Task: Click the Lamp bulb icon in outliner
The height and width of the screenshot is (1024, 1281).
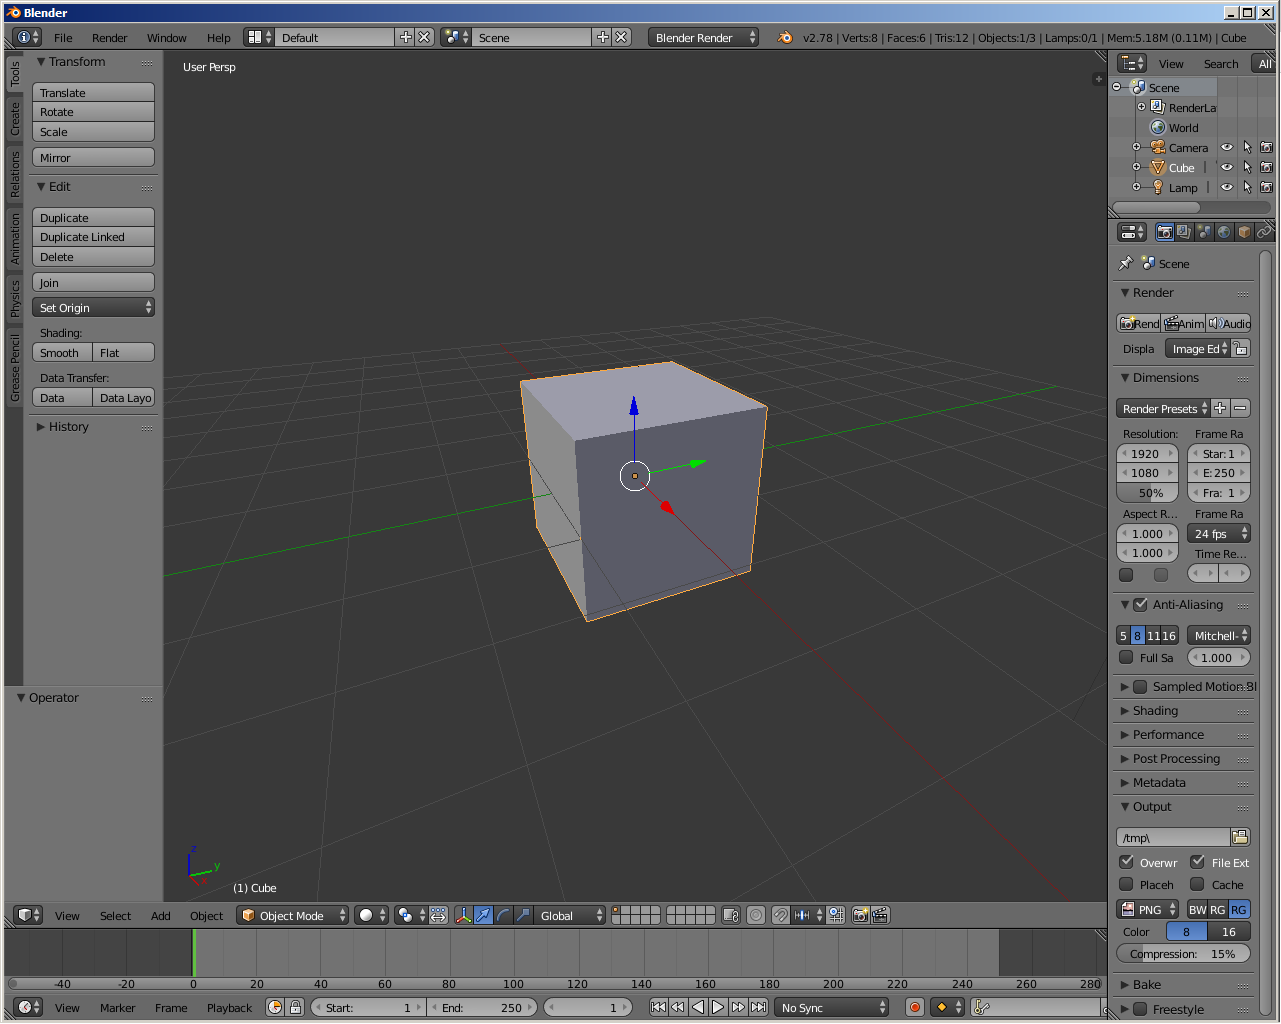Action: pos(1158,187)
